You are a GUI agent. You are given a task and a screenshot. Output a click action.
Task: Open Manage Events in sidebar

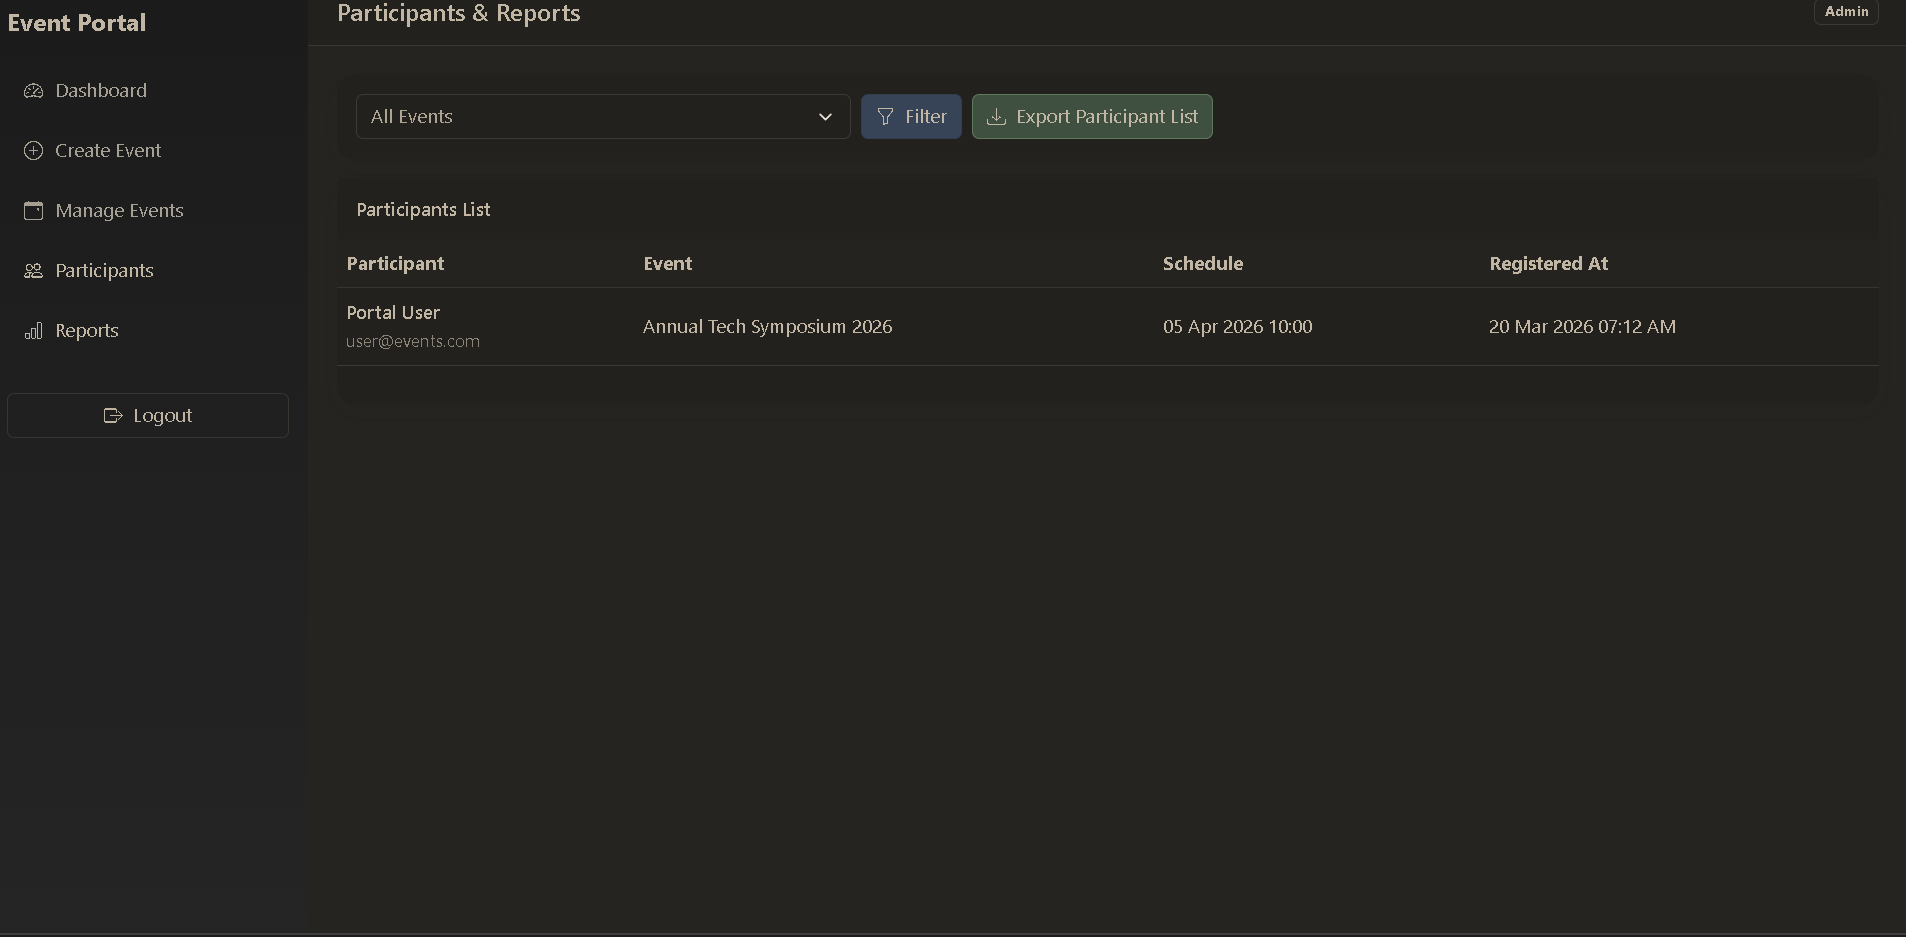tap(148, 211)
